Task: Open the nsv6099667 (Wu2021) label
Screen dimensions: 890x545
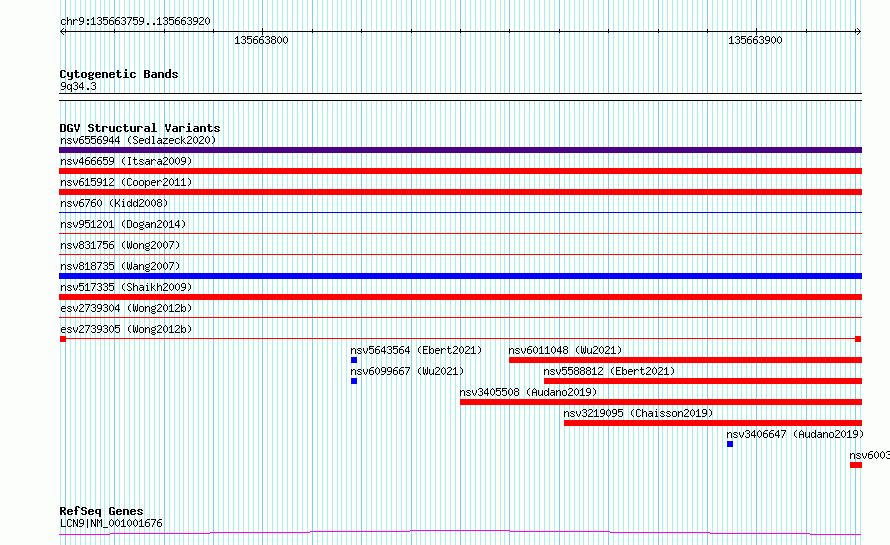Action: click(407, 371)
